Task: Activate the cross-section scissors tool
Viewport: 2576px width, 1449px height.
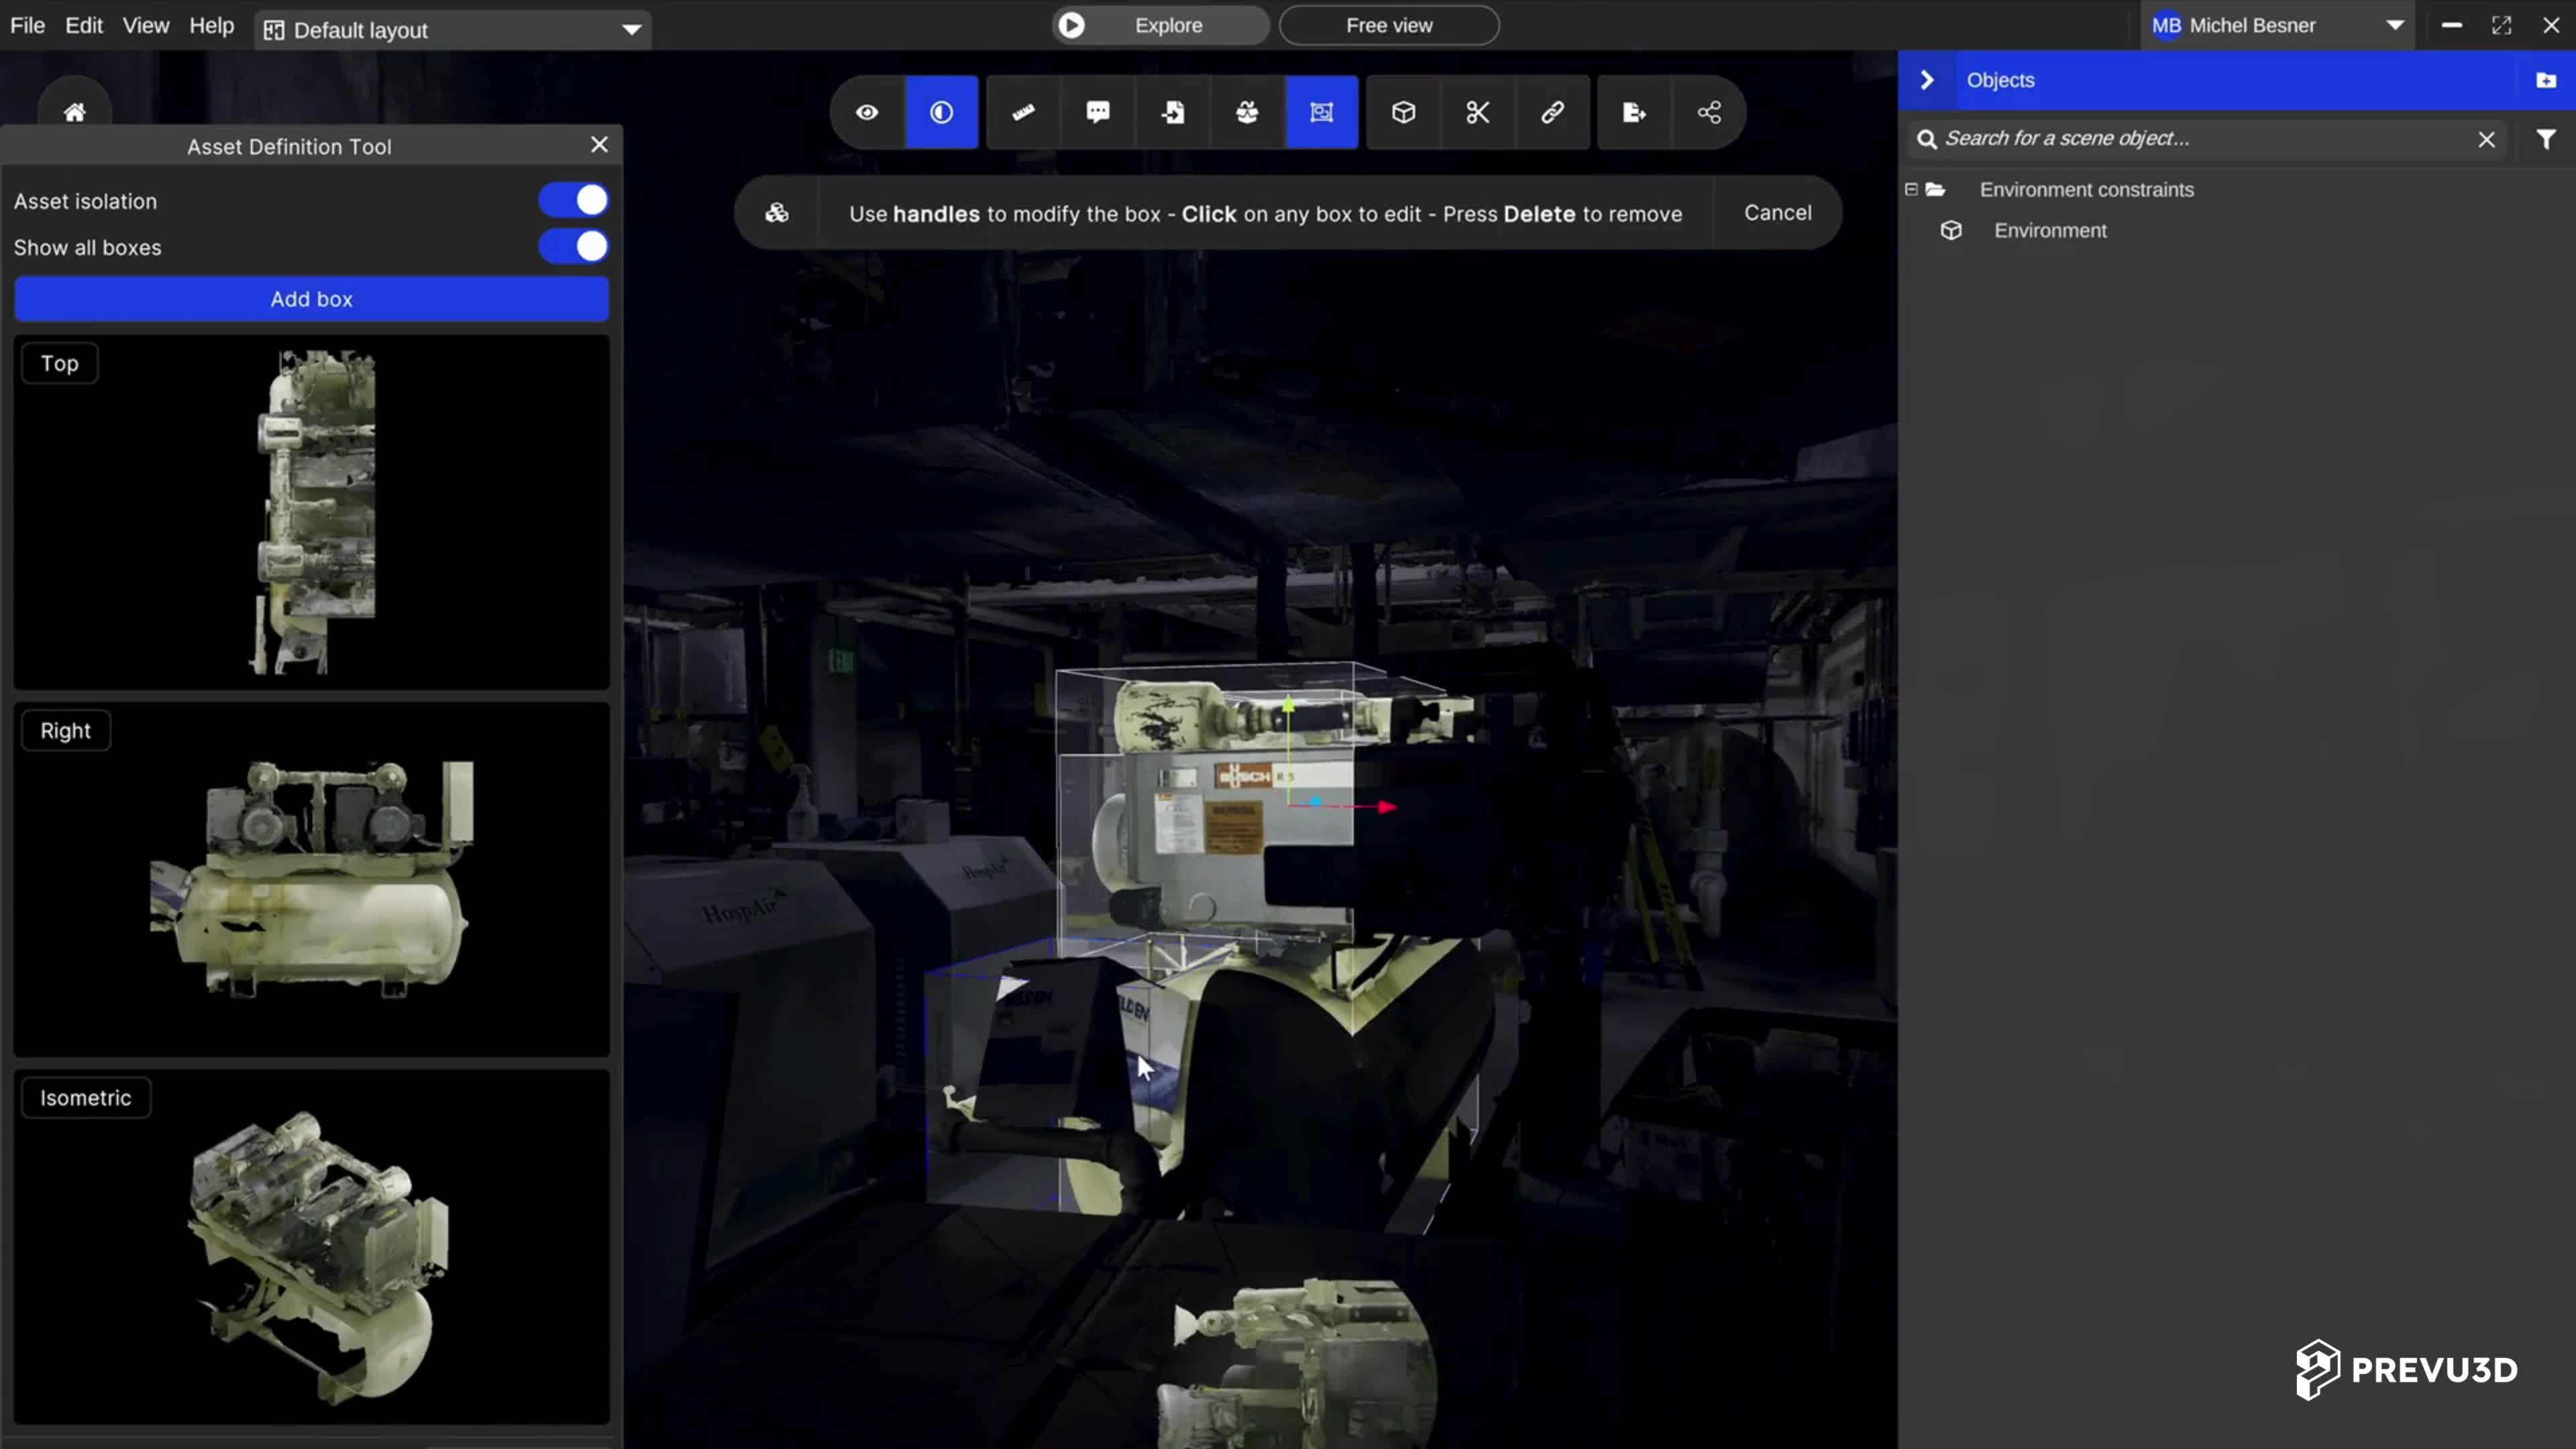Action: (x=1477, y=112)
